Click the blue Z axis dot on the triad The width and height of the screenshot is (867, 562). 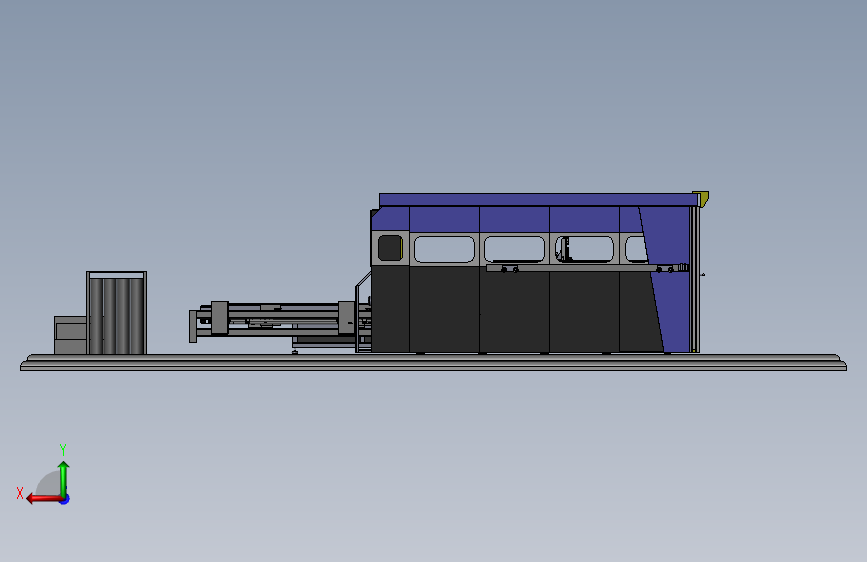click(65, 499)
